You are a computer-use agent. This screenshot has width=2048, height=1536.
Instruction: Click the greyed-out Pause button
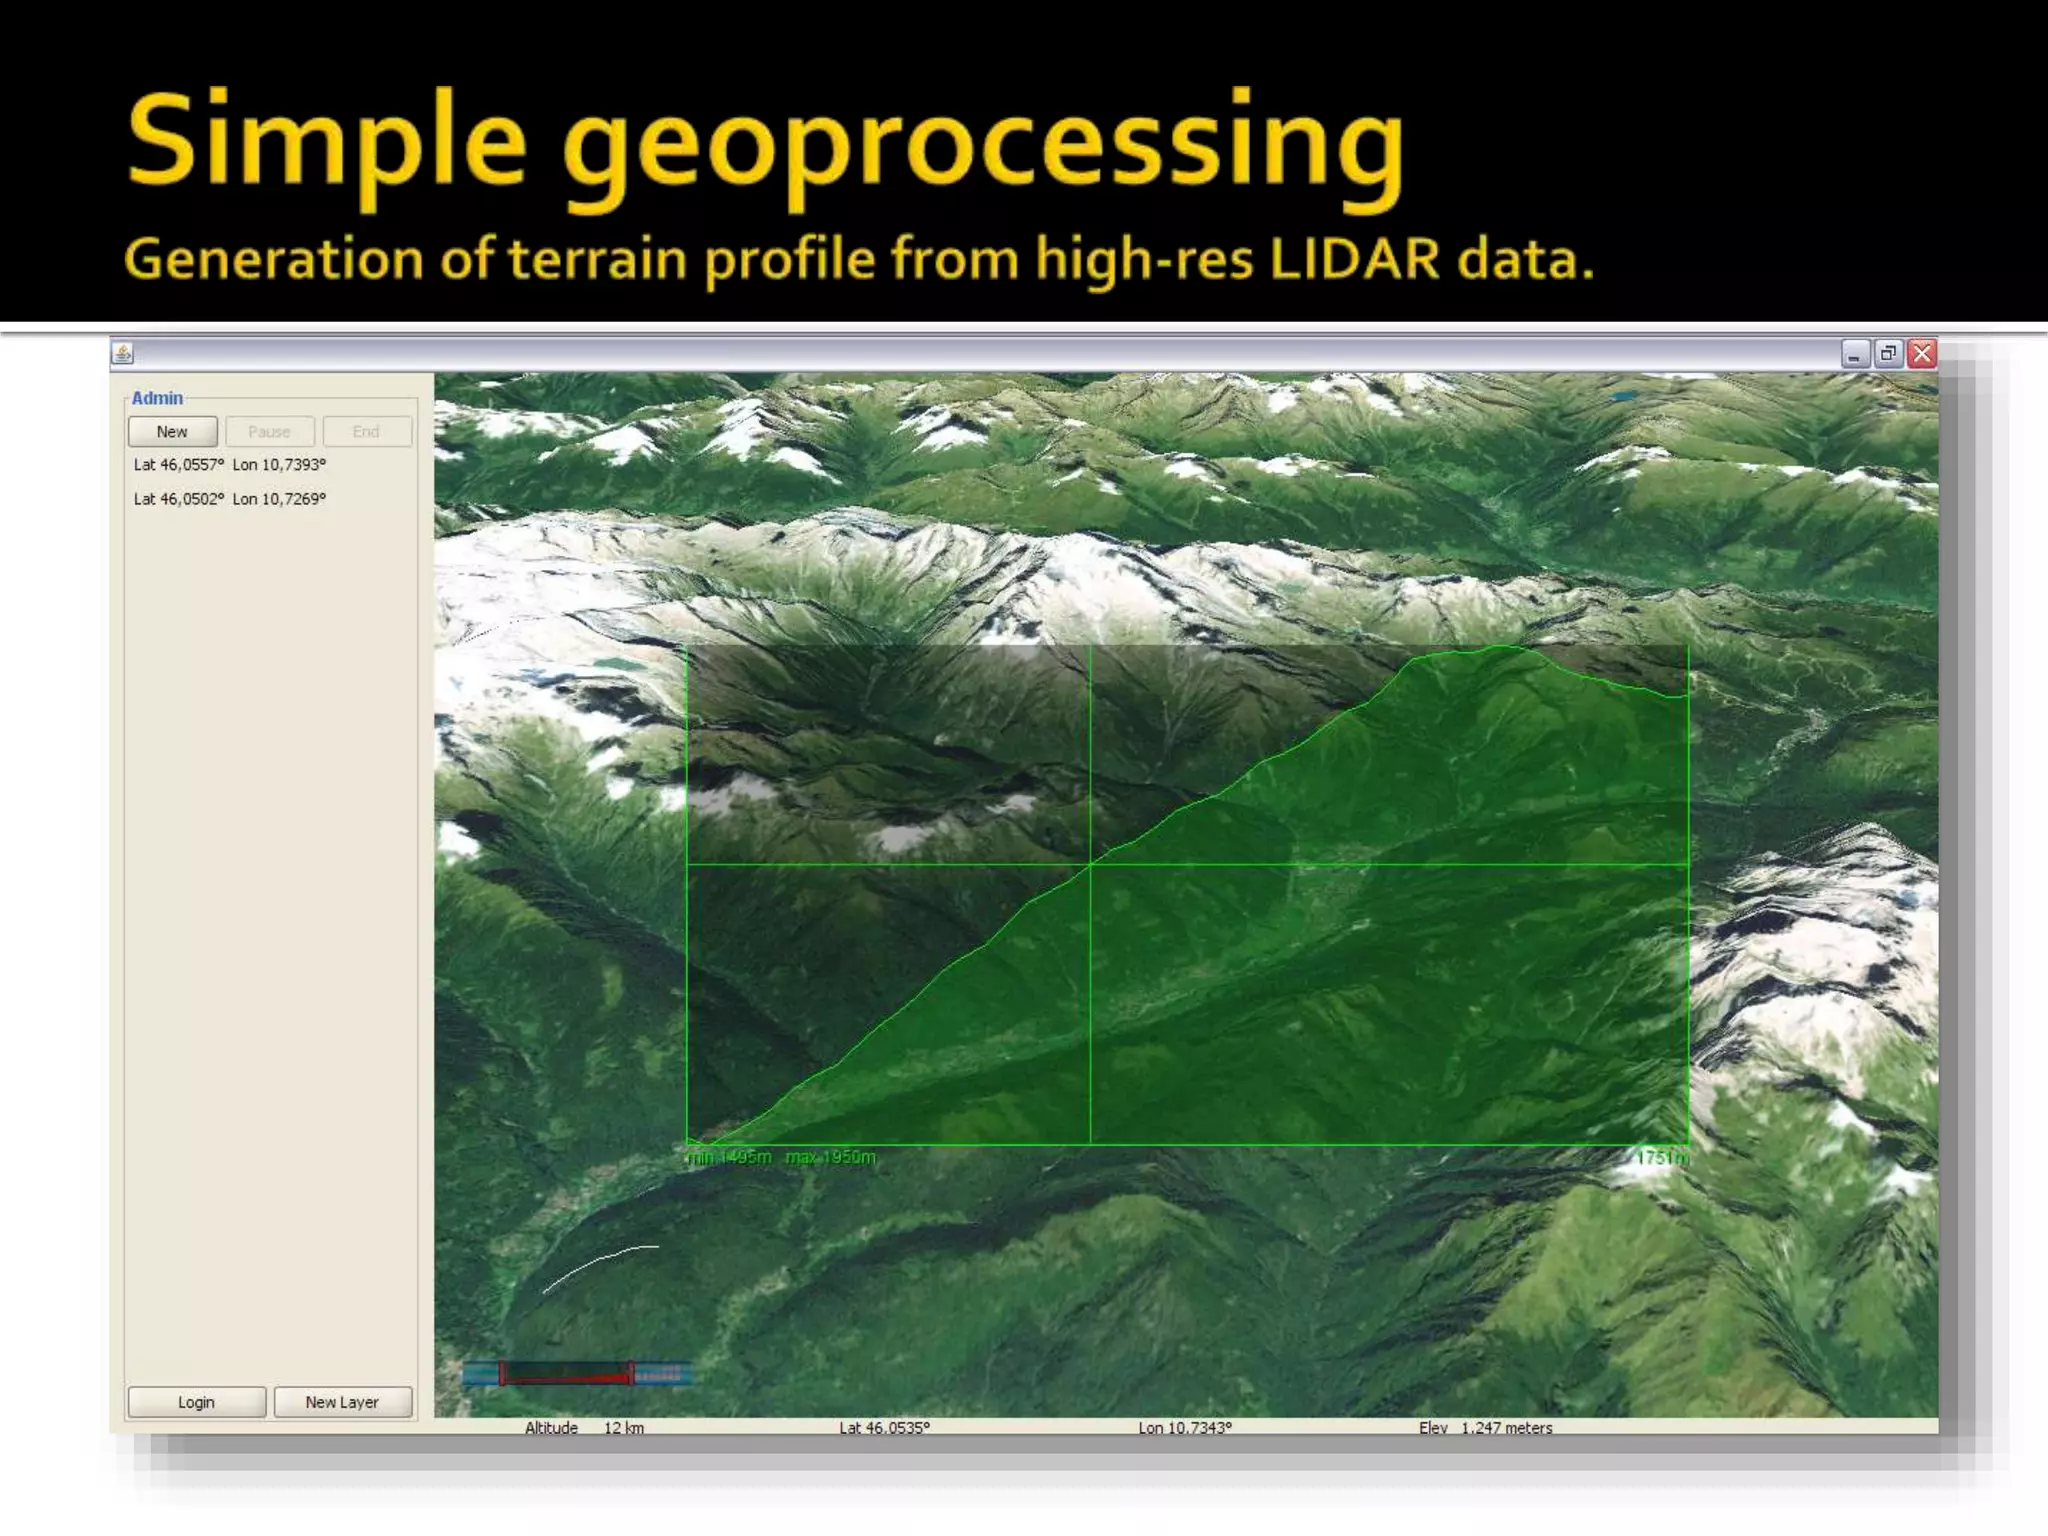(x=269, y=432)
